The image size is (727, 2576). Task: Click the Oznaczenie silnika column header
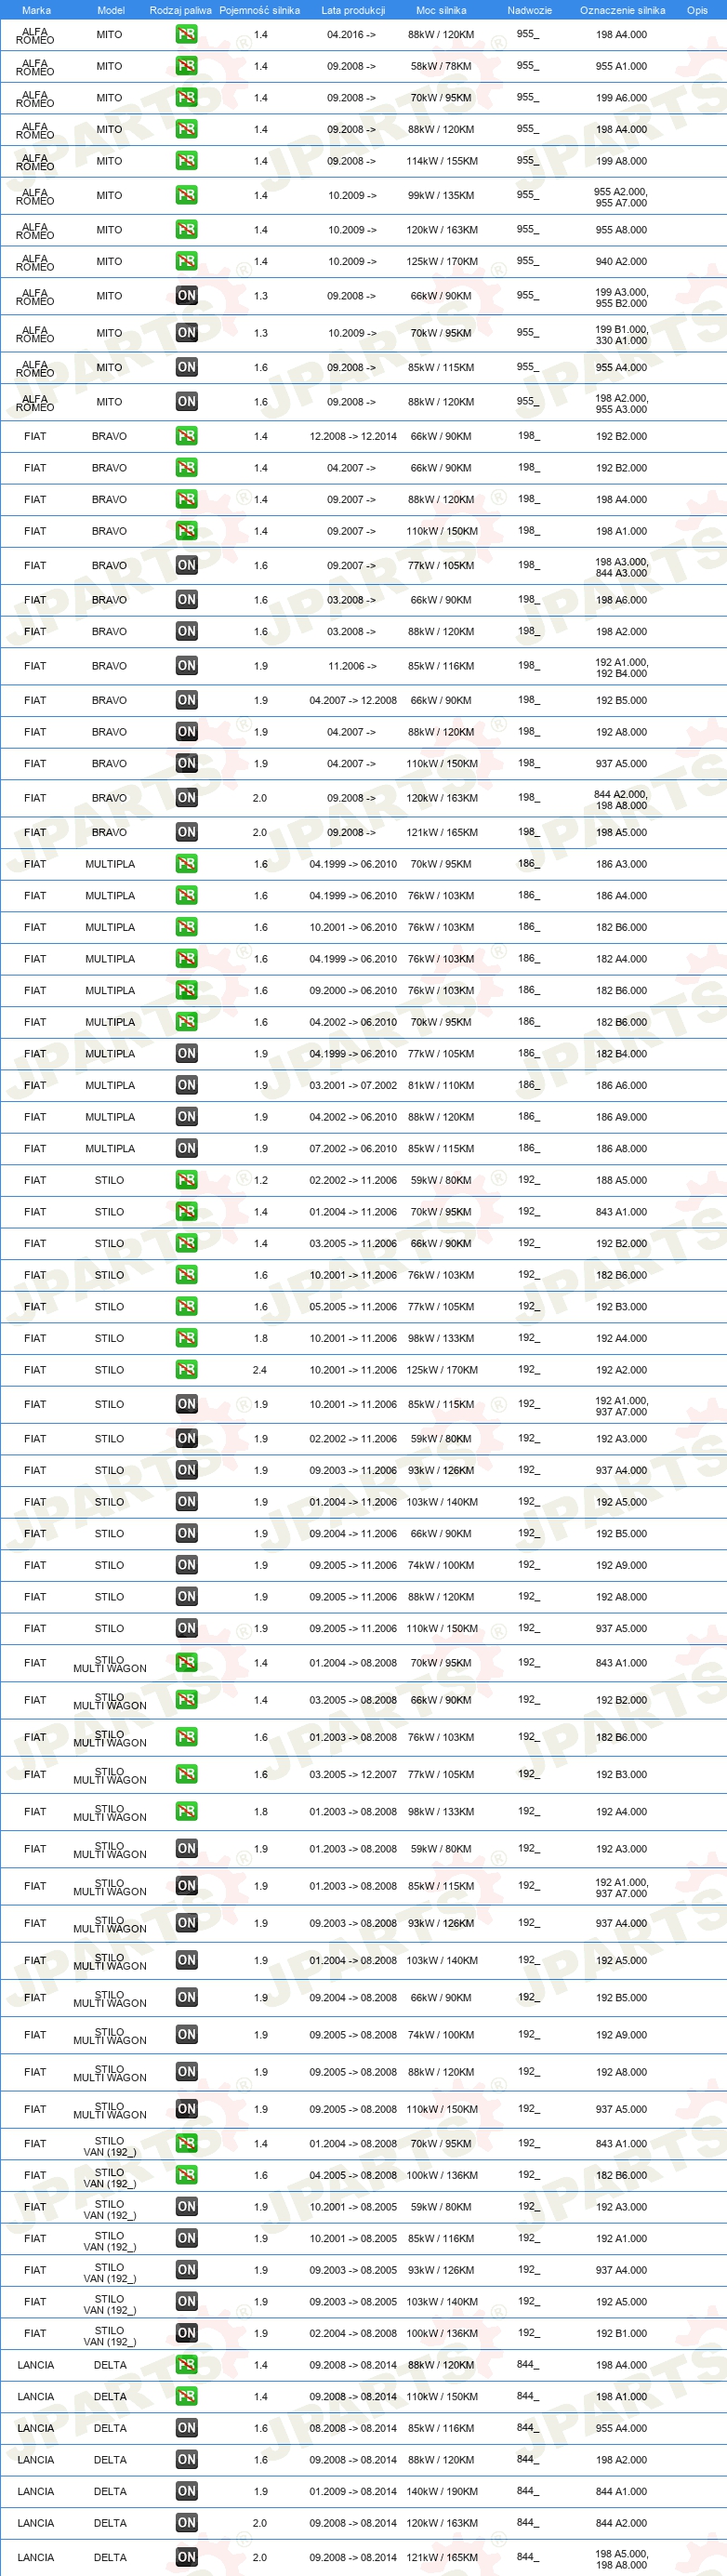[x=622, y=10]
